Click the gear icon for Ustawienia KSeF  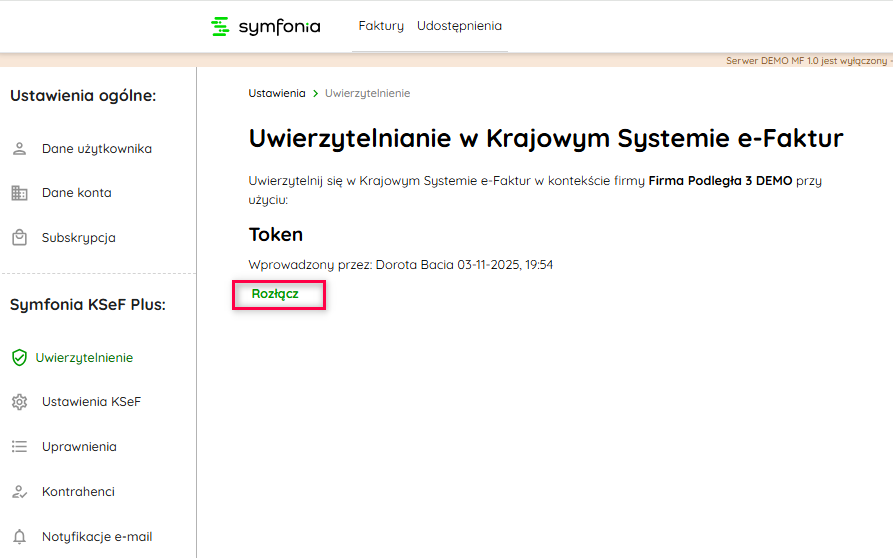click(x=19, y=402)
